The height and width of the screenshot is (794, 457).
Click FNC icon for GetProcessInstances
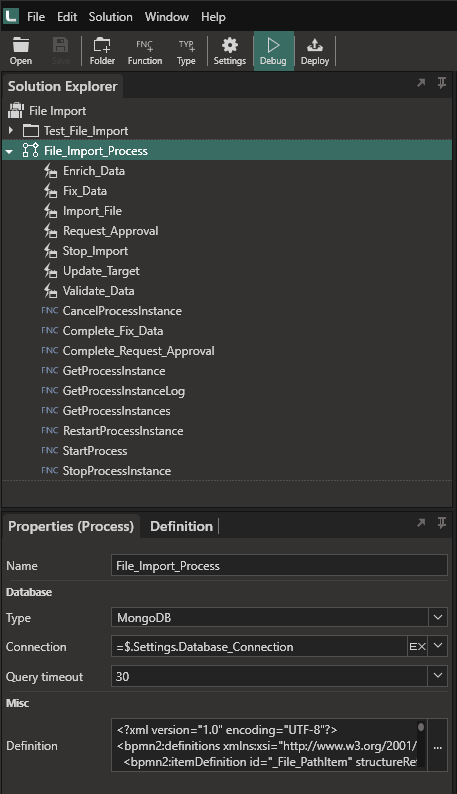click(50, 410)
